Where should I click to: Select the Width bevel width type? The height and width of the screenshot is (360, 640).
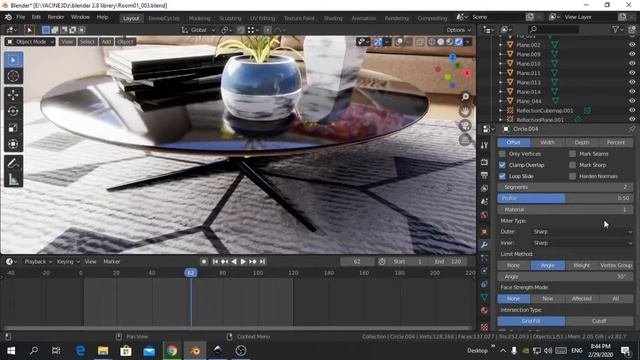[547, 142]
